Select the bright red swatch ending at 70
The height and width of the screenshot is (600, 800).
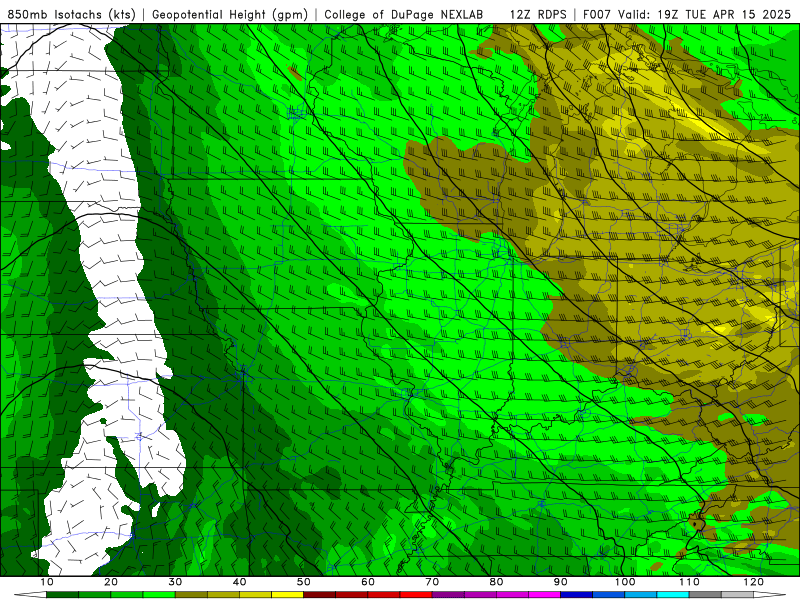(416, 595)
